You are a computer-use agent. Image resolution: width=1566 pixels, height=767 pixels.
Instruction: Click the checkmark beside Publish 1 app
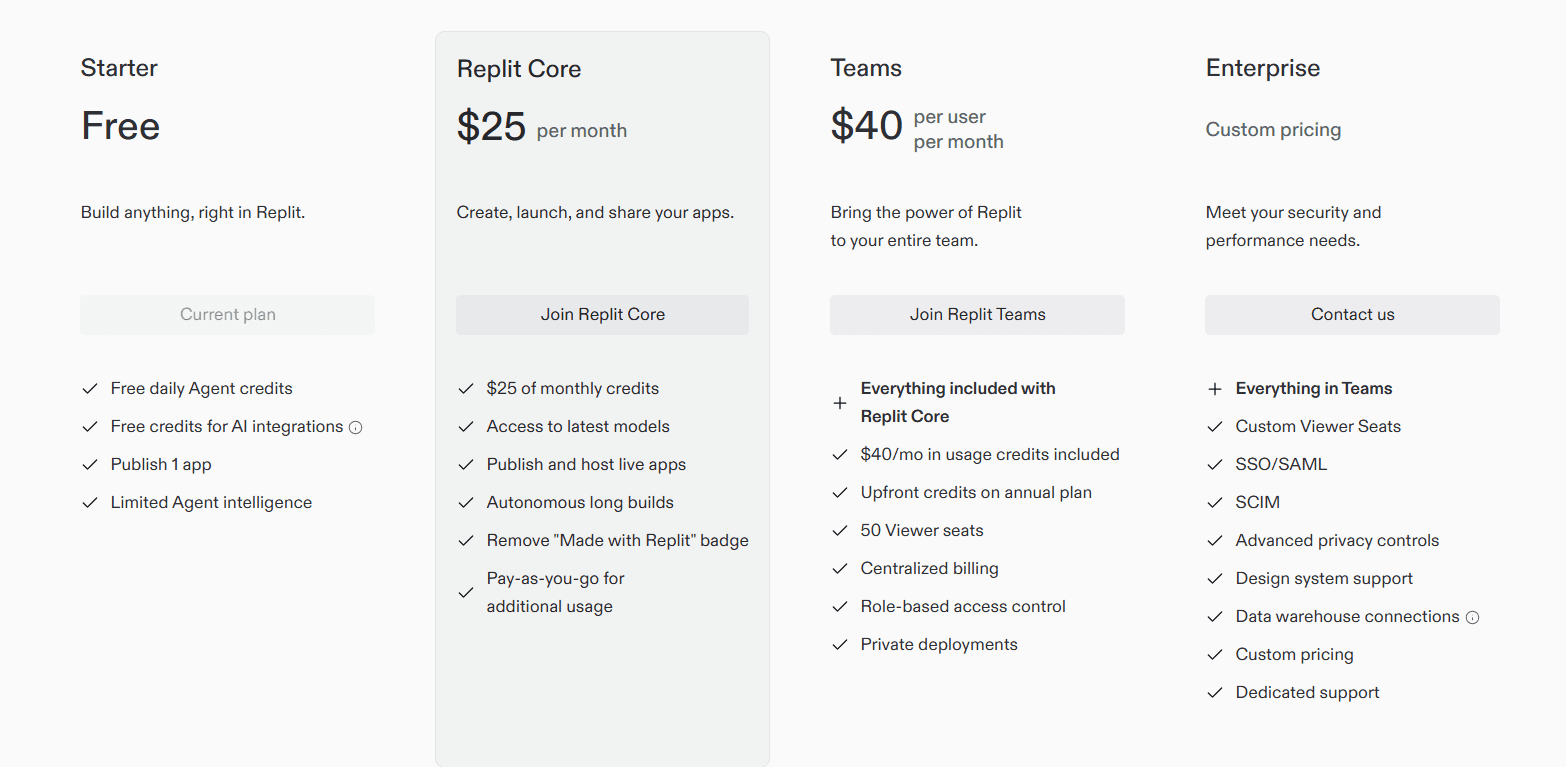(x=89, y=464)
